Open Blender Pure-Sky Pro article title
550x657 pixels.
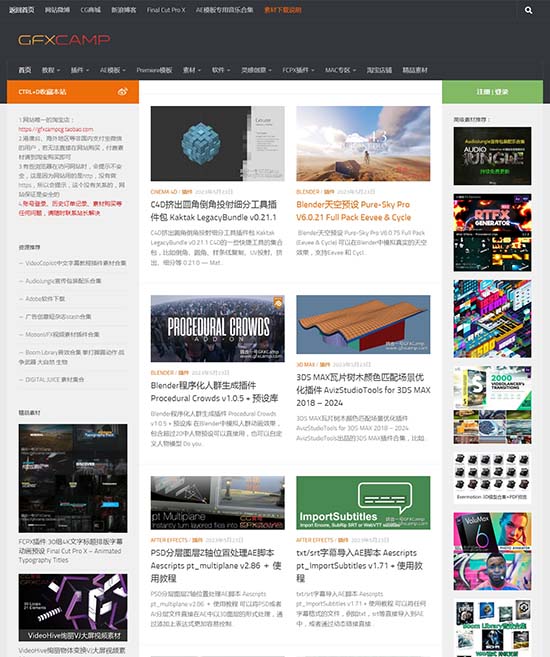click(354, 211)
